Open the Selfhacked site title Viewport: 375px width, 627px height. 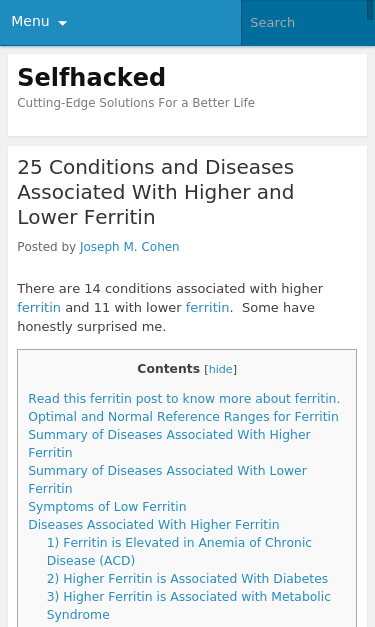coord(92,77)
